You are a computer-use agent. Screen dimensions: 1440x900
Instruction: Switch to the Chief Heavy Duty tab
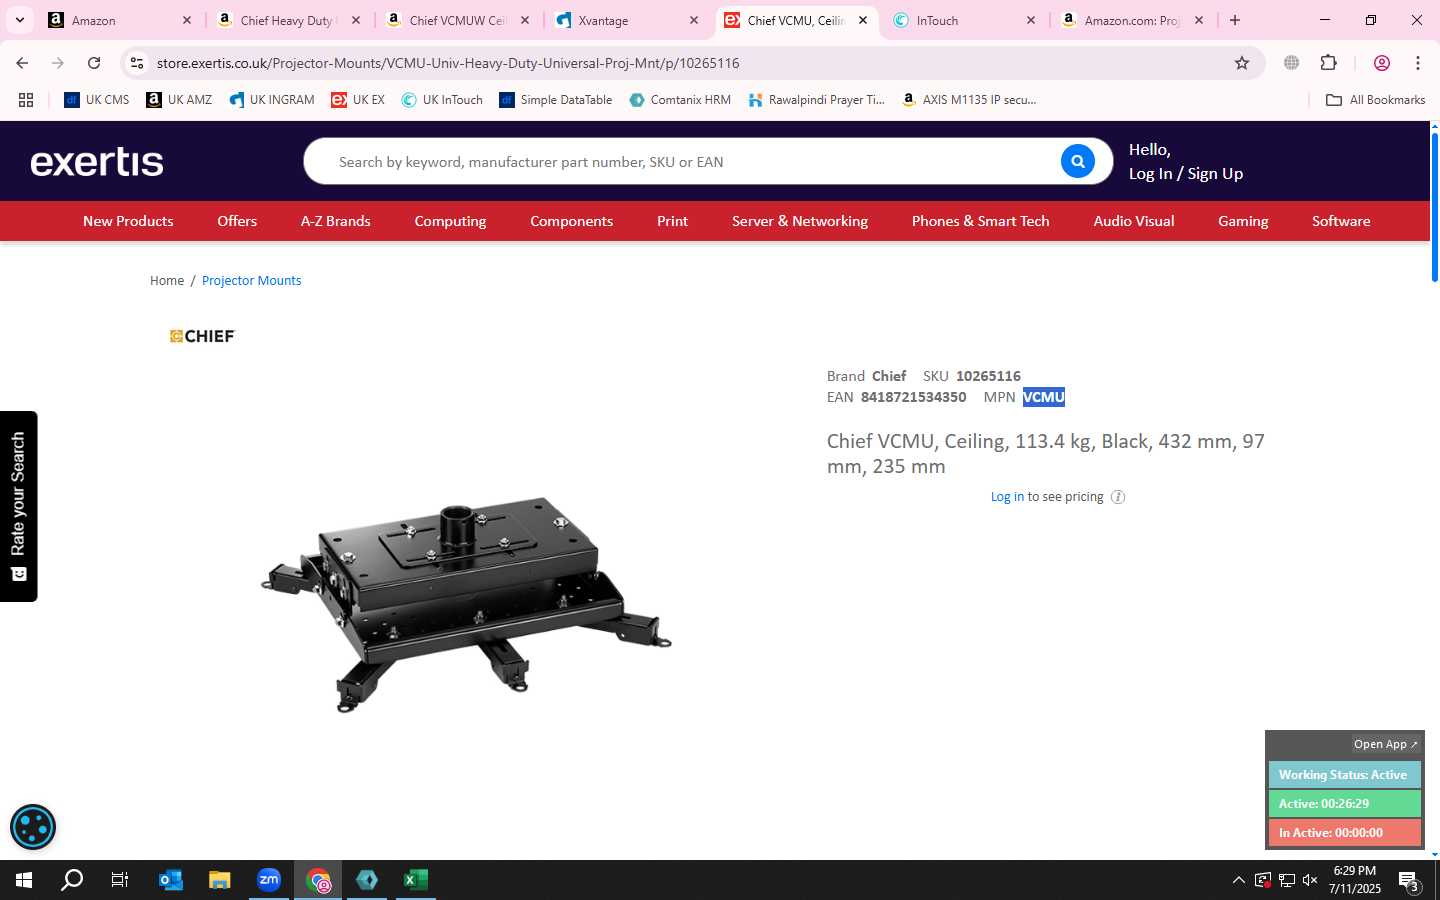pos(288,20)
